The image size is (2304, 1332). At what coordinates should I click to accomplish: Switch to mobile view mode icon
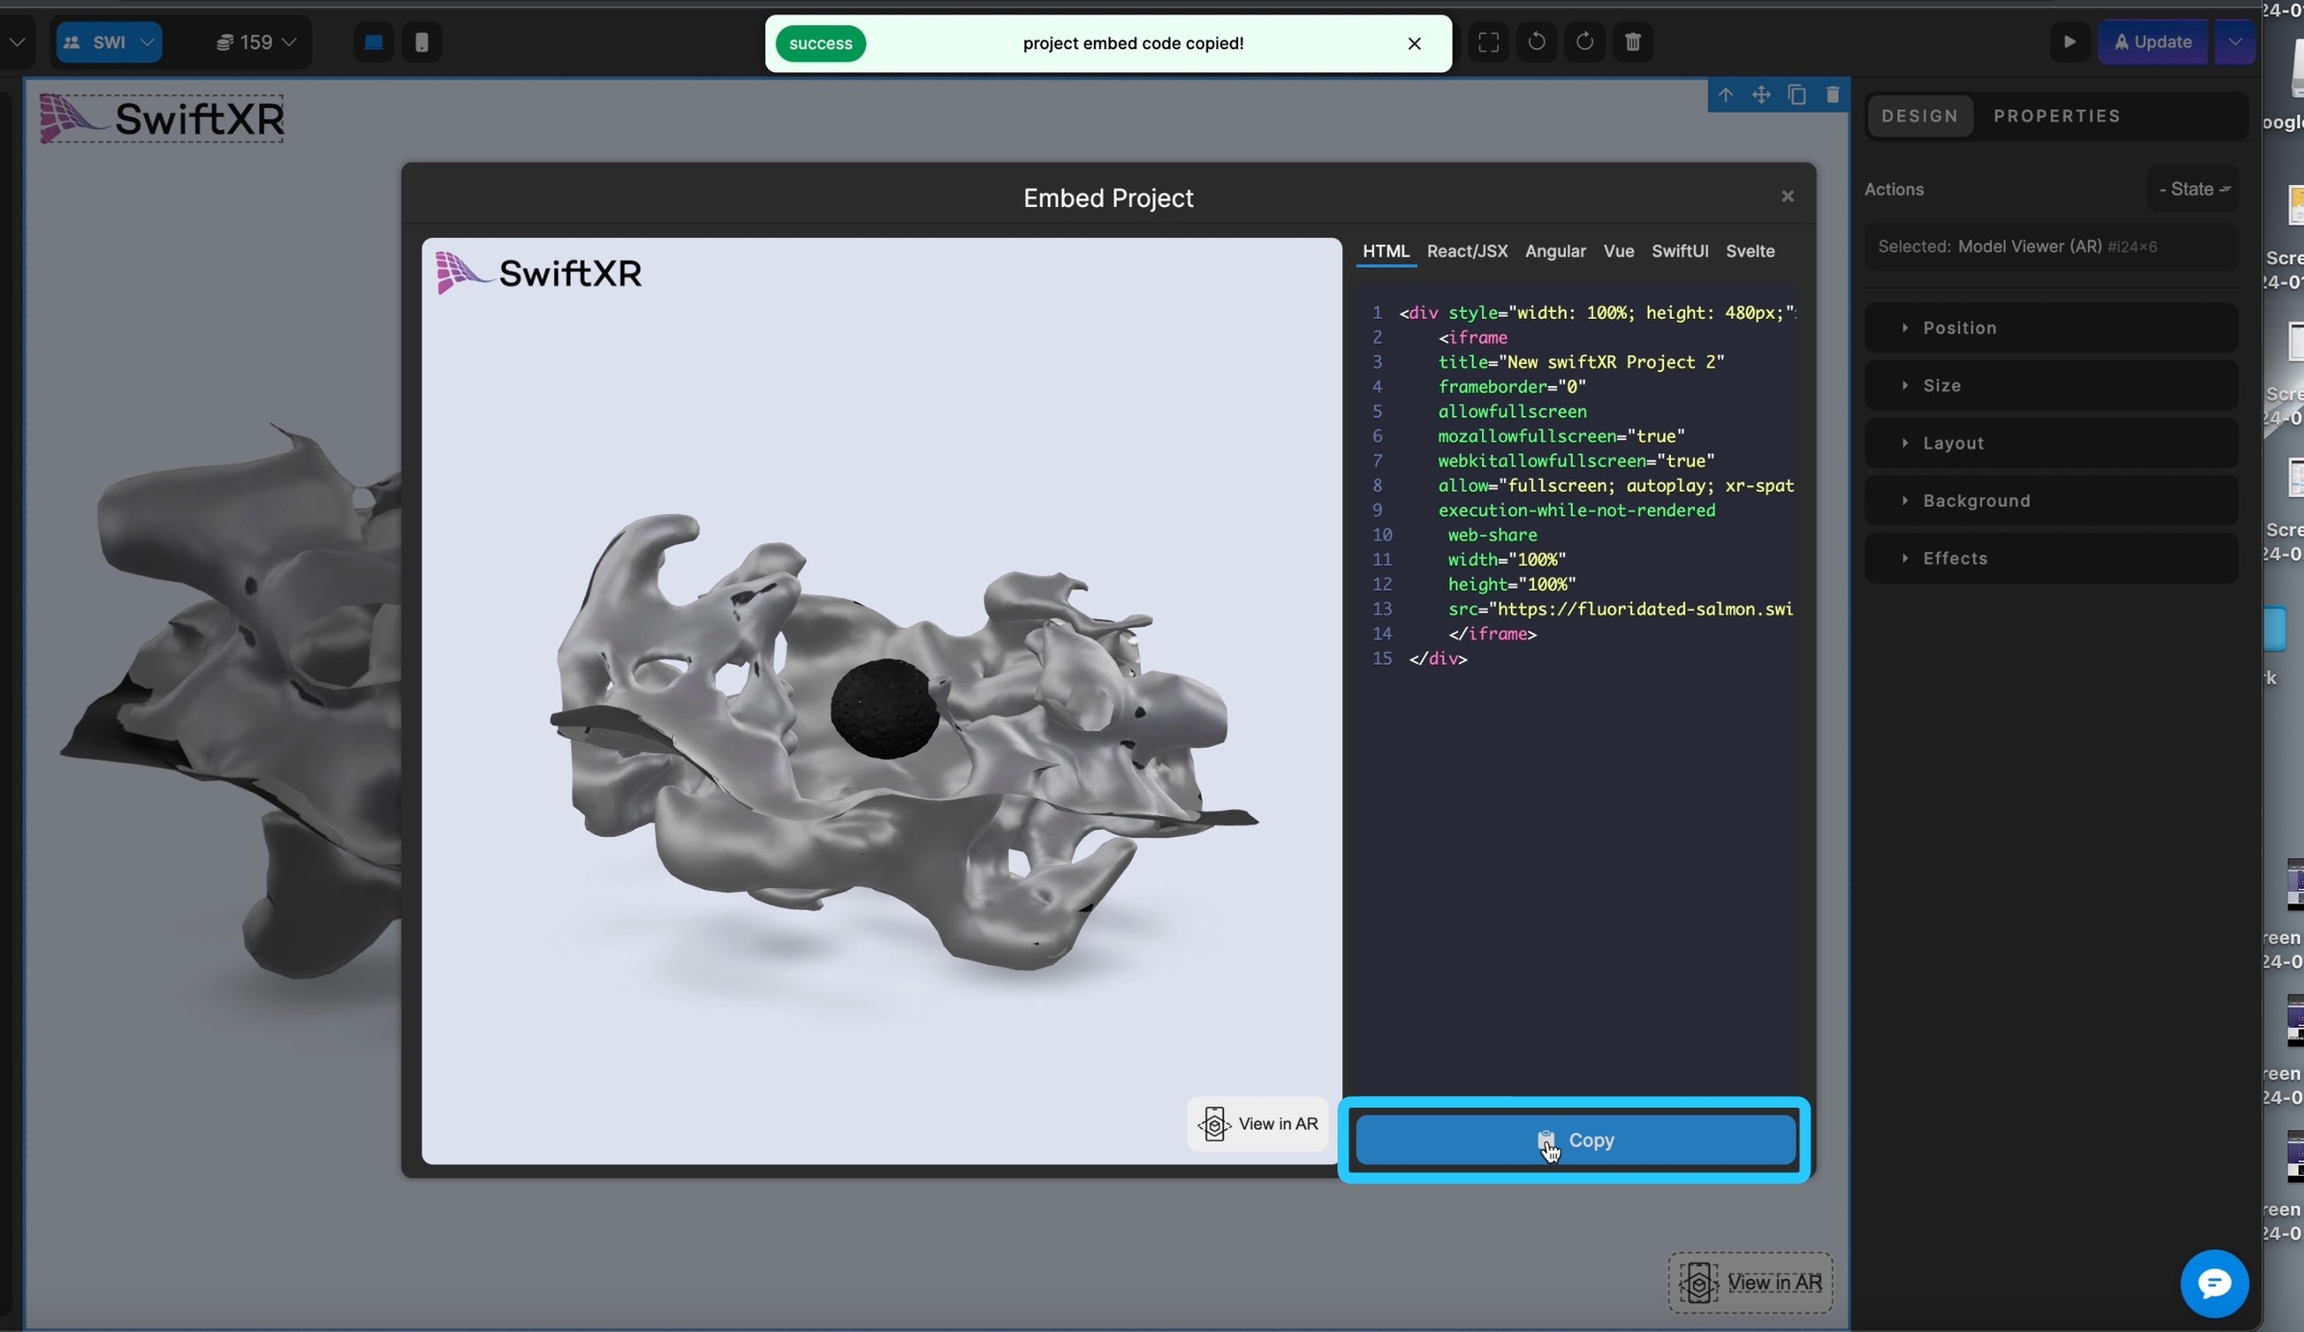422,42
